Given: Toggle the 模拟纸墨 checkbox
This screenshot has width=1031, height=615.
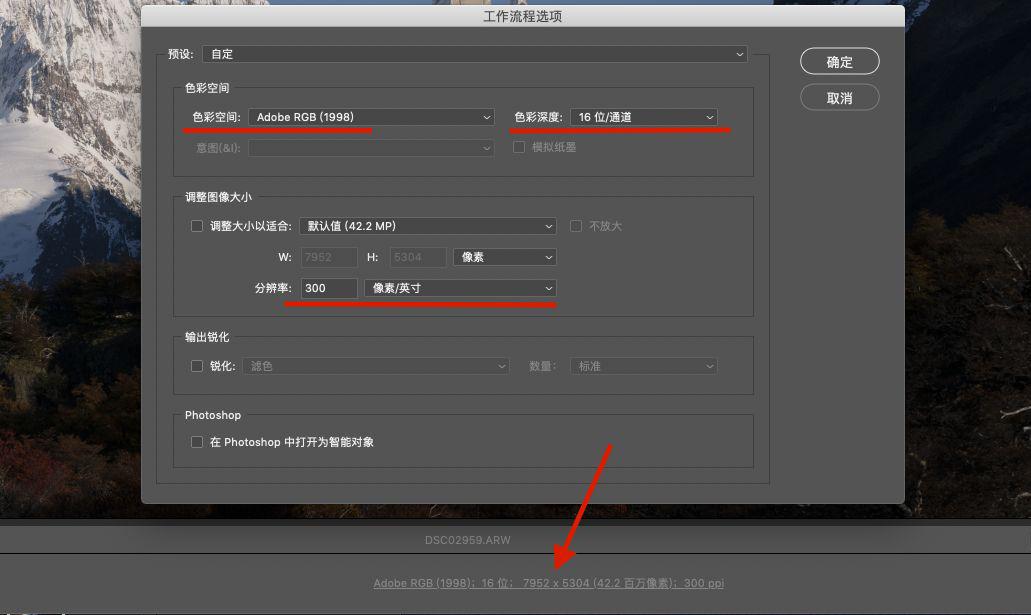Looking at the screenshot, I should (519, 147).
